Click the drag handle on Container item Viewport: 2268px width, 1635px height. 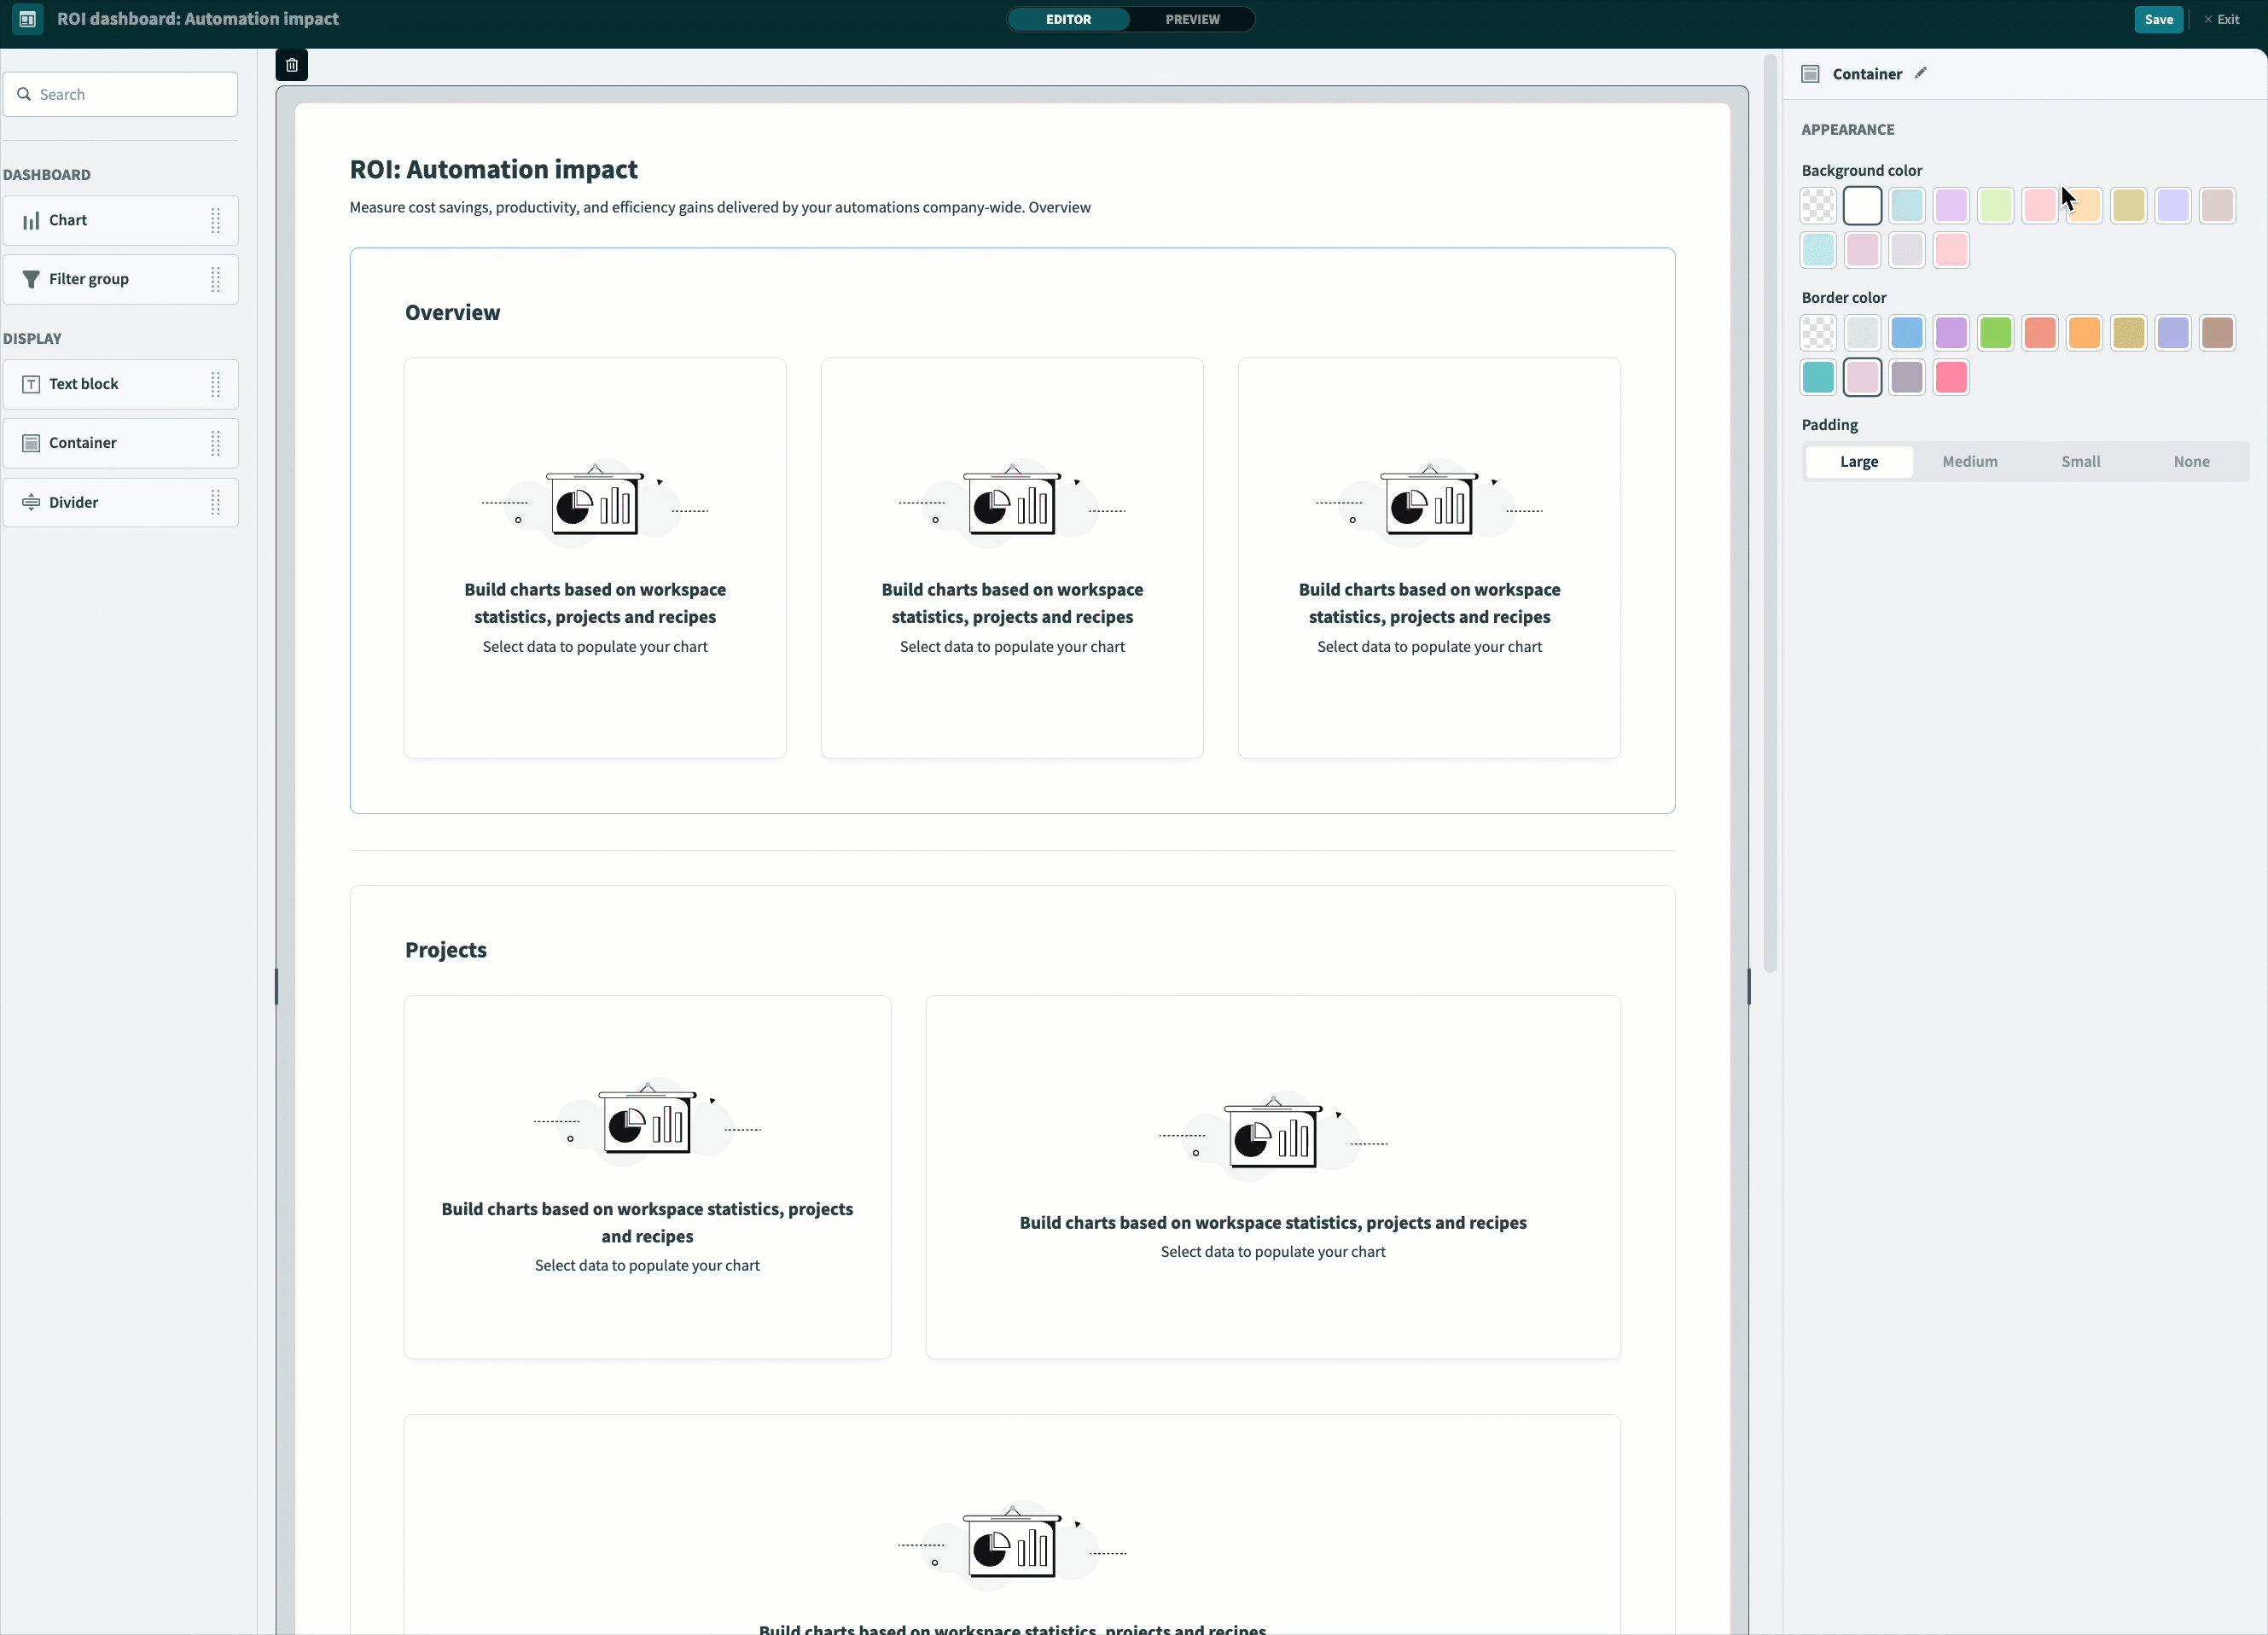coord(215,443)
